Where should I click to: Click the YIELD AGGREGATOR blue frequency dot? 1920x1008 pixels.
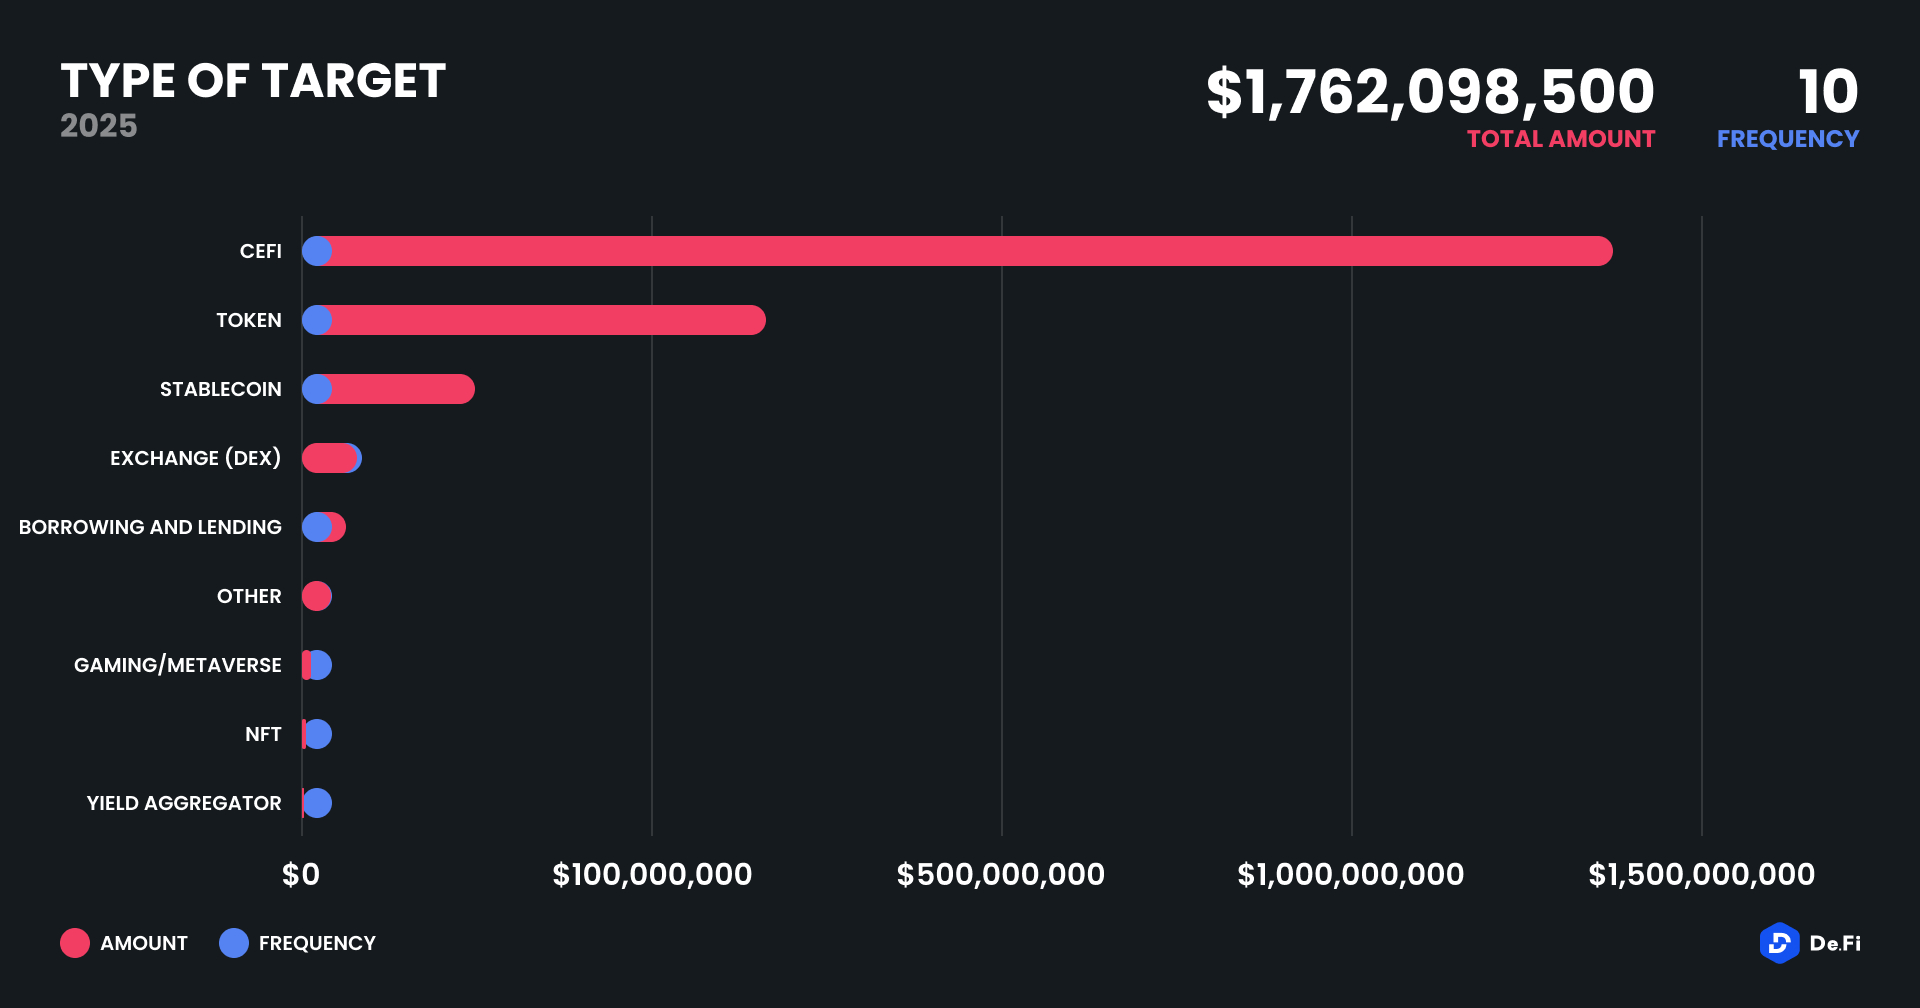[318, 803]
